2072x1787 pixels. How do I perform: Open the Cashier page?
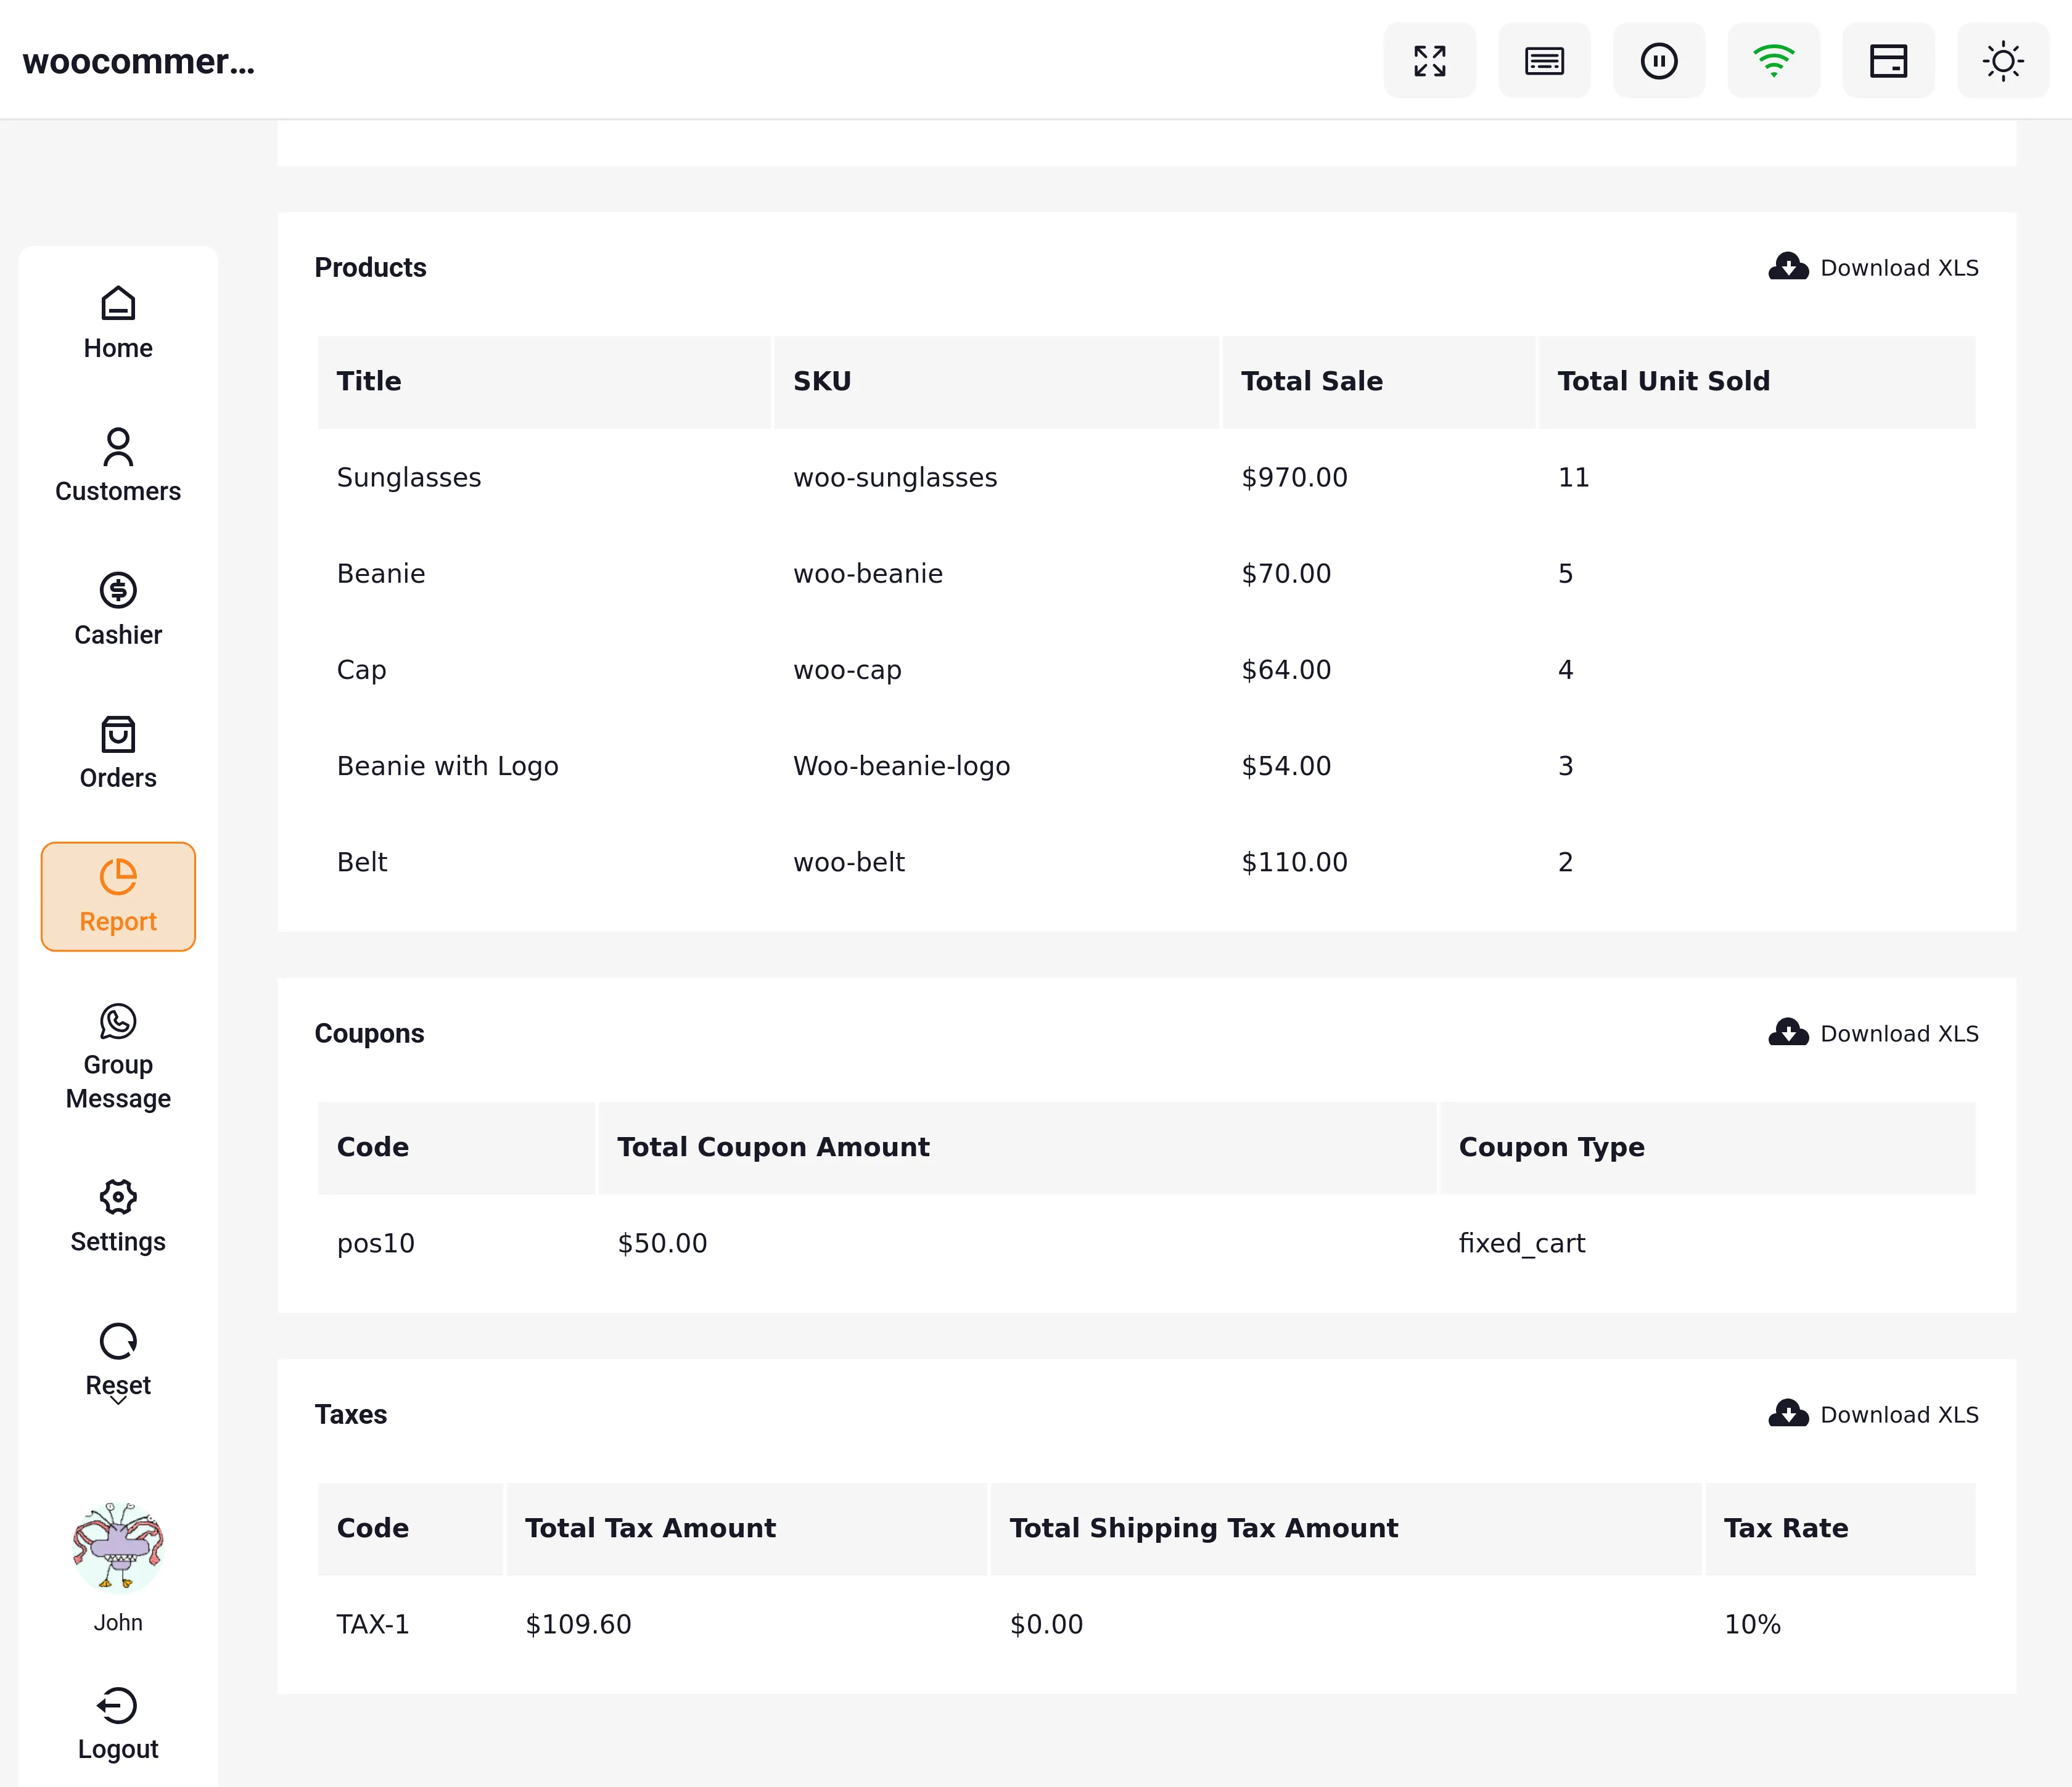click(118, 609)
